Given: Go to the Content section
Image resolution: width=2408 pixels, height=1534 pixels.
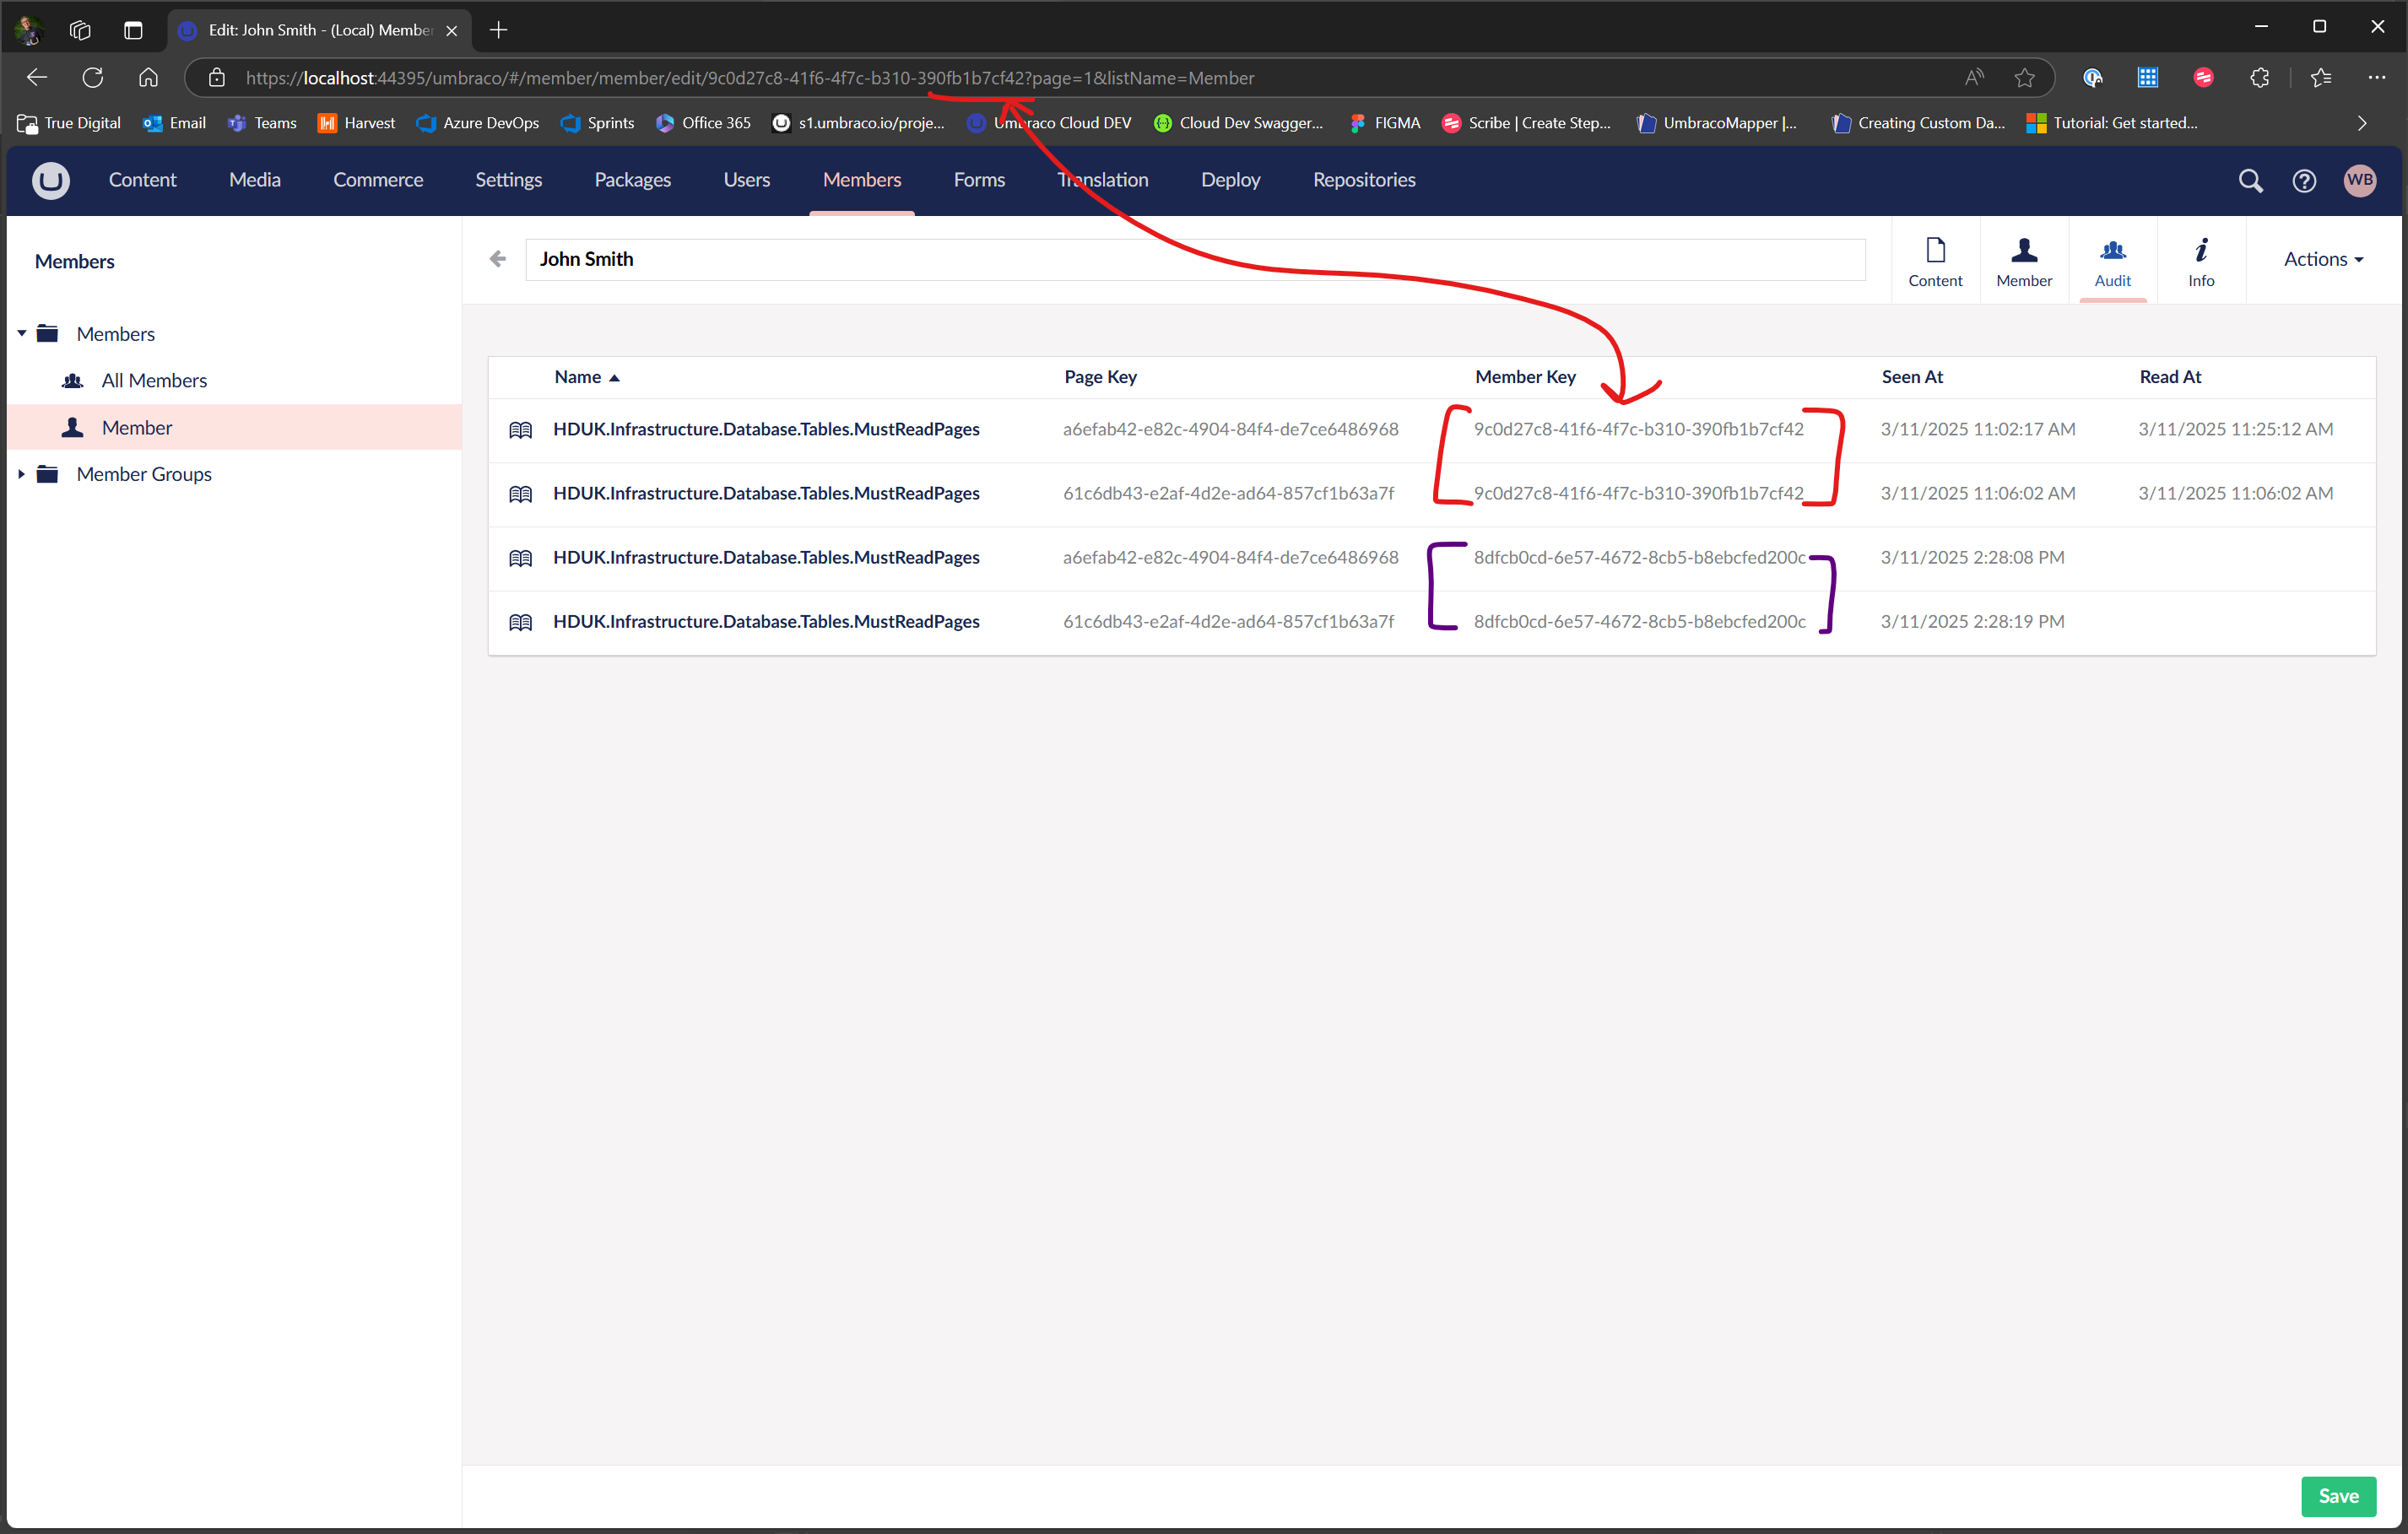Looking at the screenshot, I should (142, 180).
